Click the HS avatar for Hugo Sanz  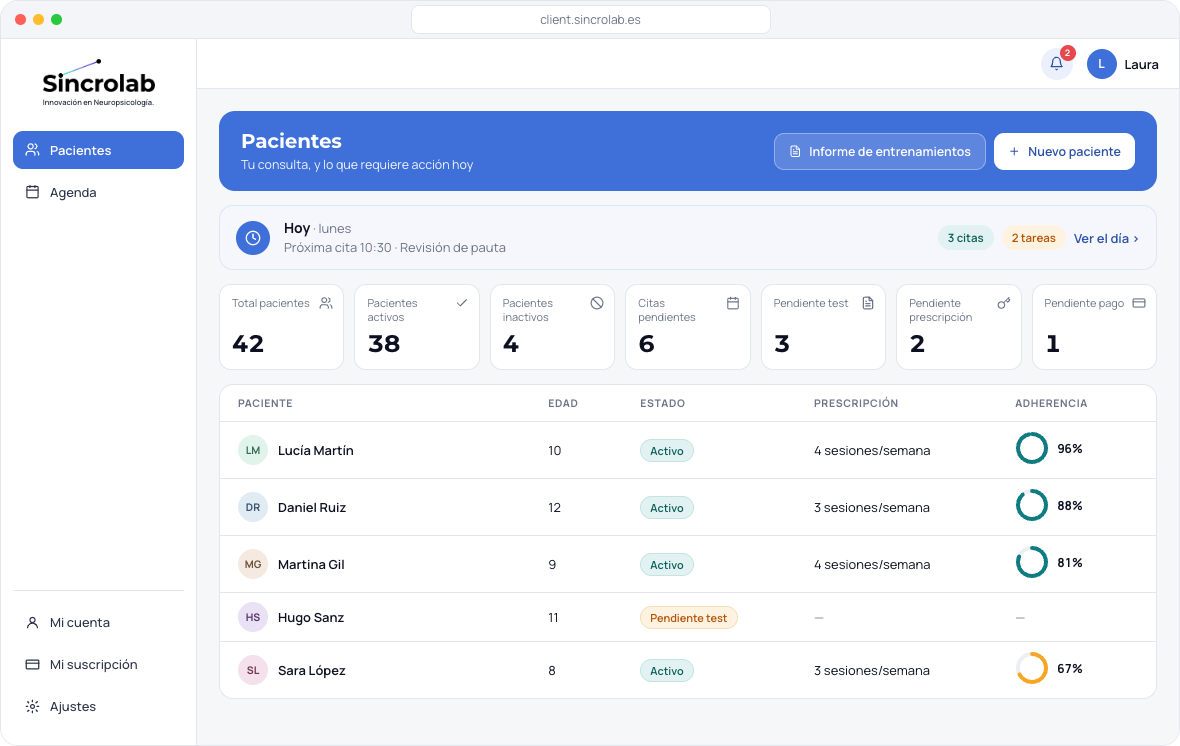coord(253,617)
